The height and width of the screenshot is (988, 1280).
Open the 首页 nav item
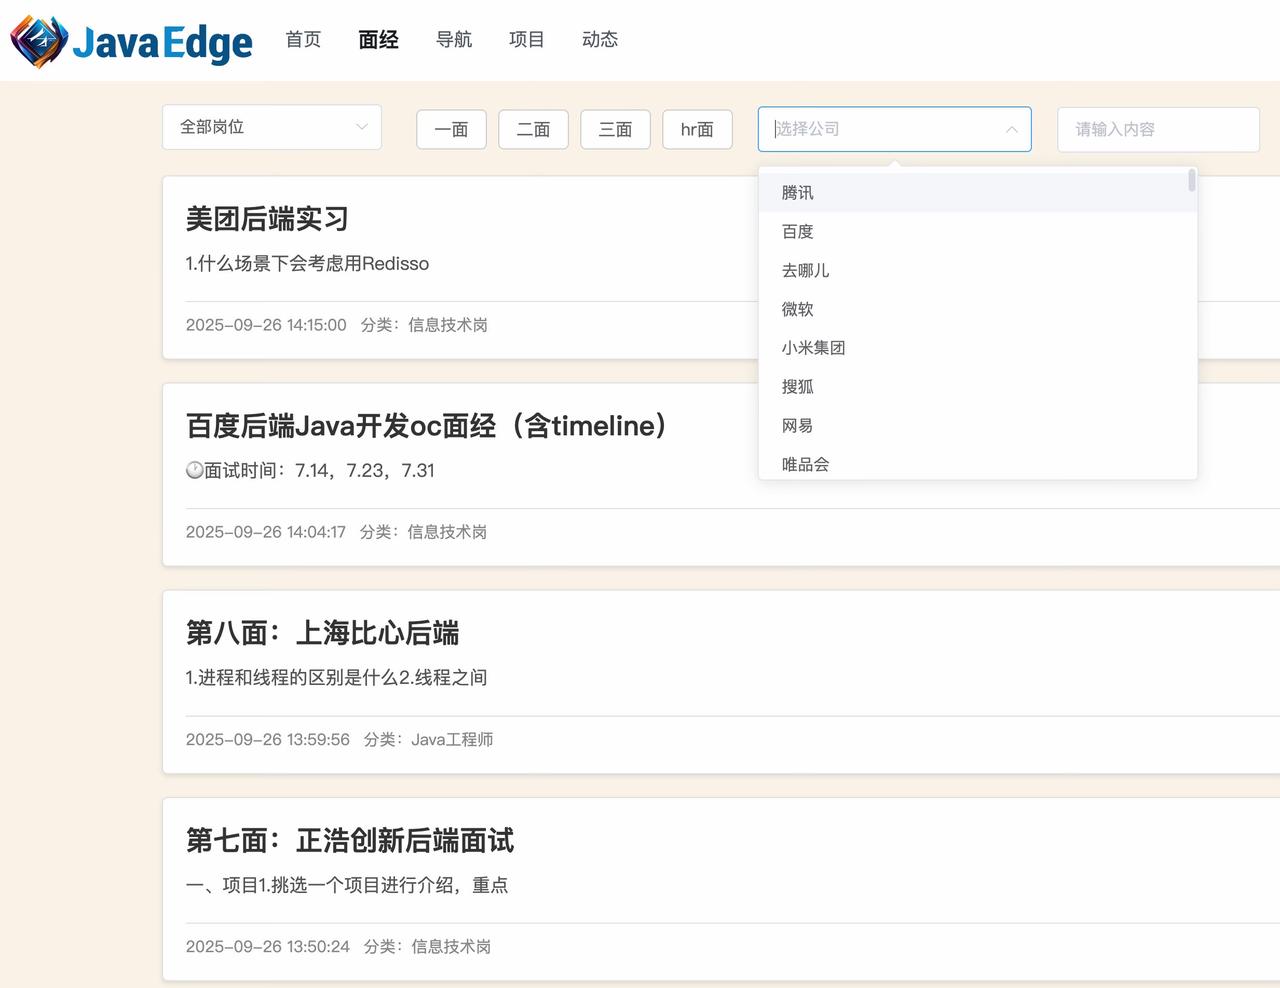303,39
